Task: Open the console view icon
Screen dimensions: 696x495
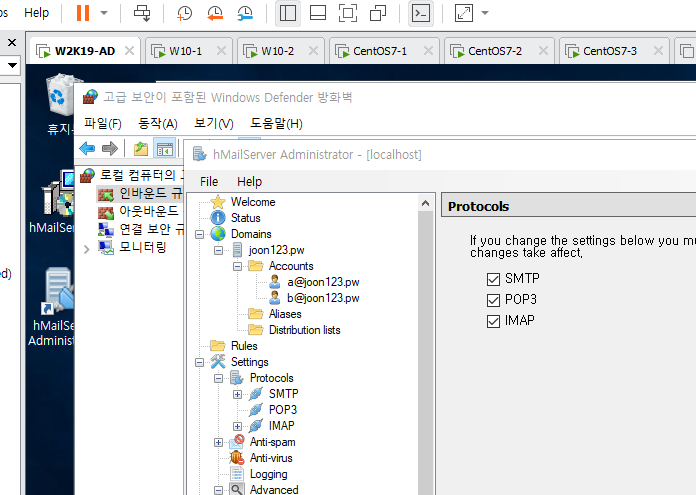Action: [420, 13]
